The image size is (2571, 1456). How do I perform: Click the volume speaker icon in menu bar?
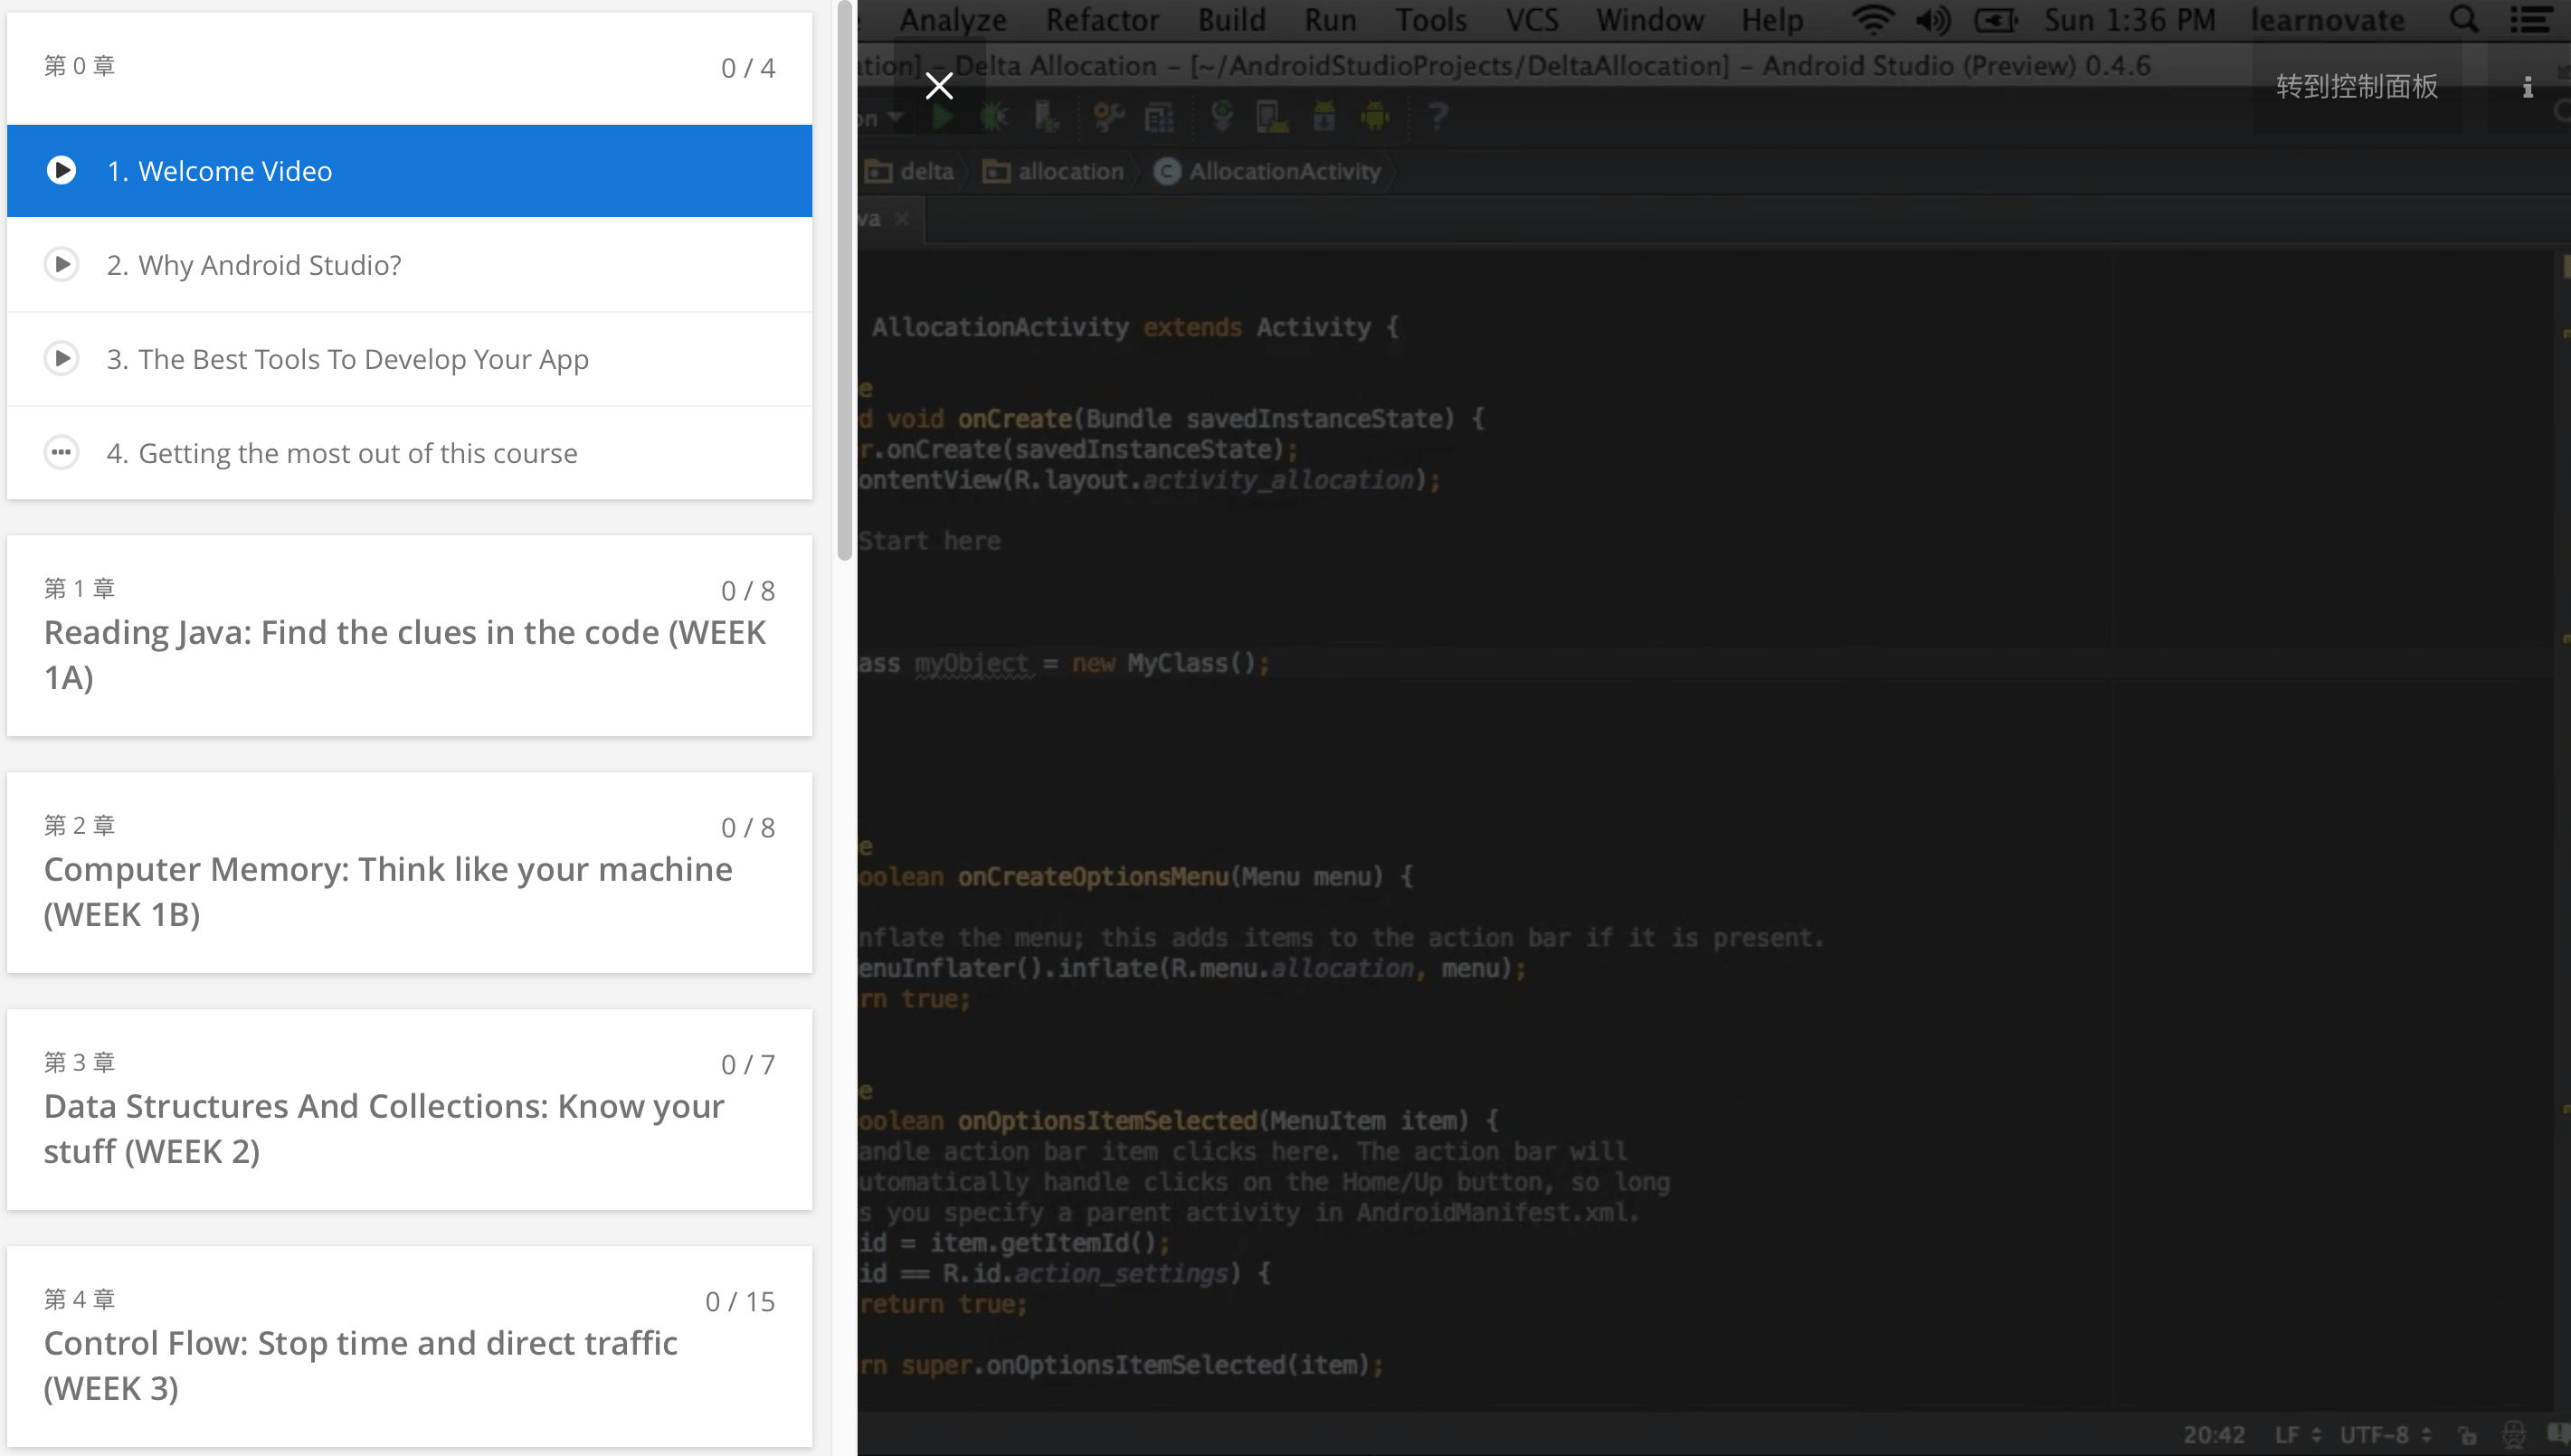[1933, 20]
